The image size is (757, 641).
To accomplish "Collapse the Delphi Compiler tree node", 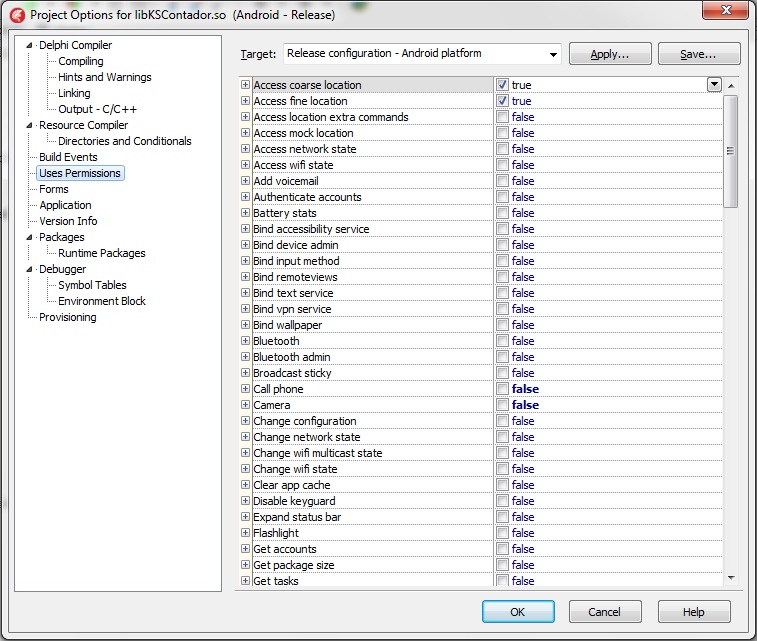I will pyautogui.click(x=29, y=45).
